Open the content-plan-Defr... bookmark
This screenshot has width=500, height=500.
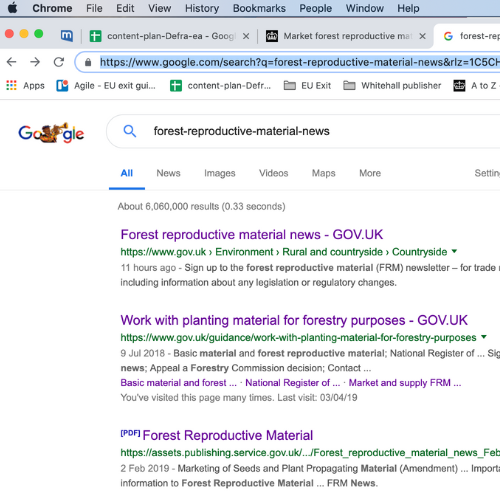point(220,86)
